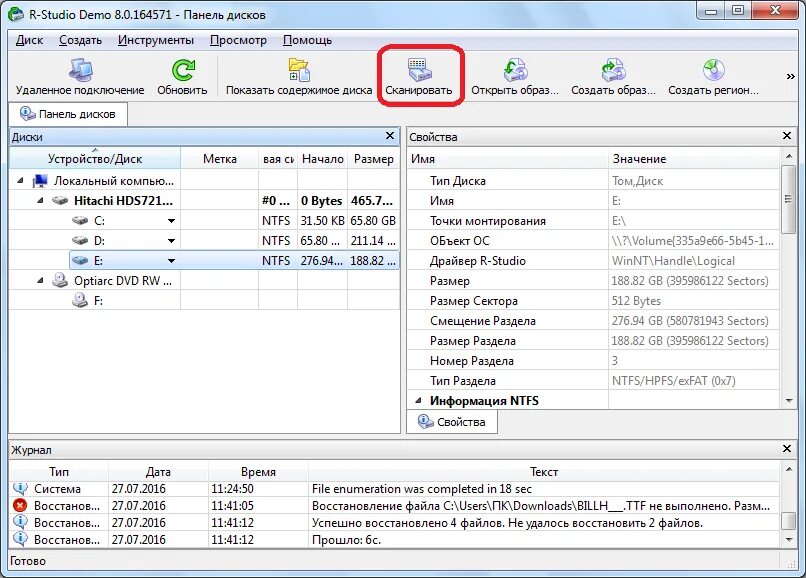Select the Optiarc DVD RW device icon

(x=60, y=280)
